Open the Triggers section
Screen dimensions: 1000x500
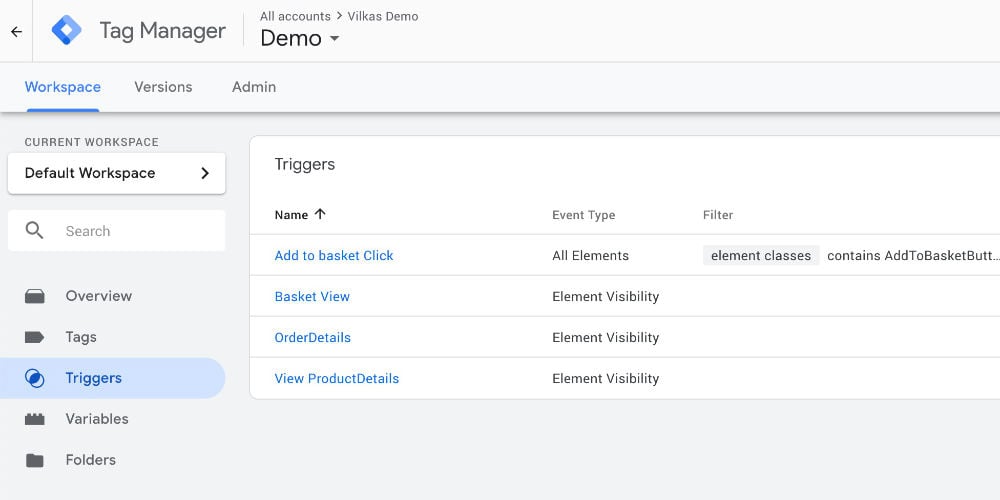94,378
